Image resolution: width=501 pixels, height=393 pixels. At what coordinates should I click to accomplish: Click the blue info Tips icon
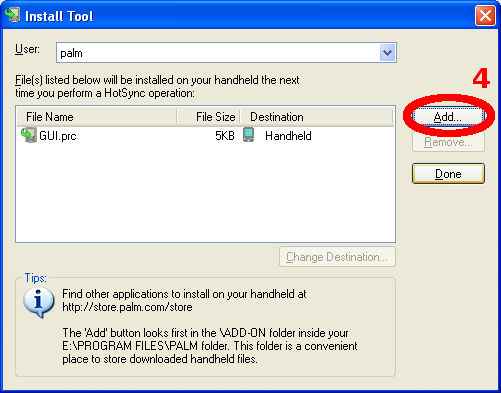click(x=39, y=302)
